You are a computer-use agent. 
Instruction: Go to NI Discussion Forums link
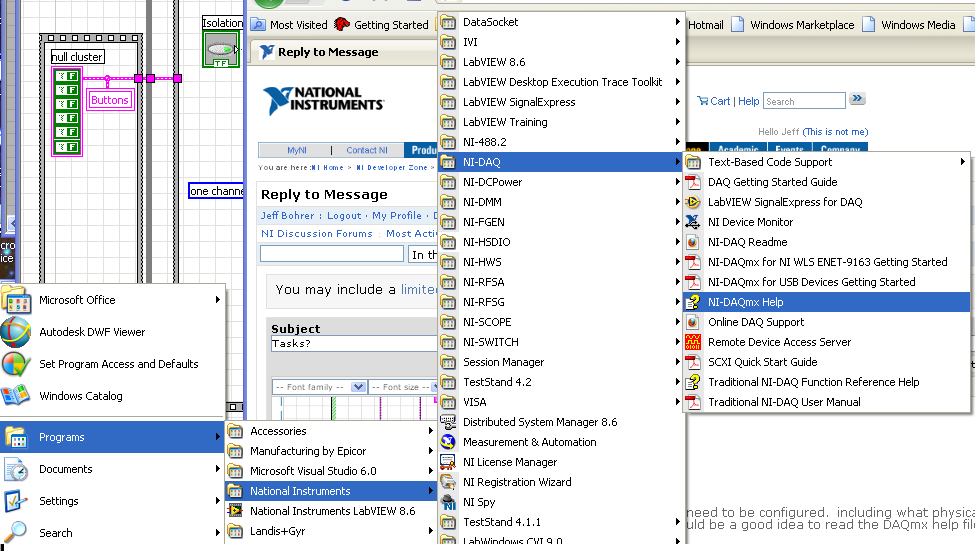tap(317, 234)
